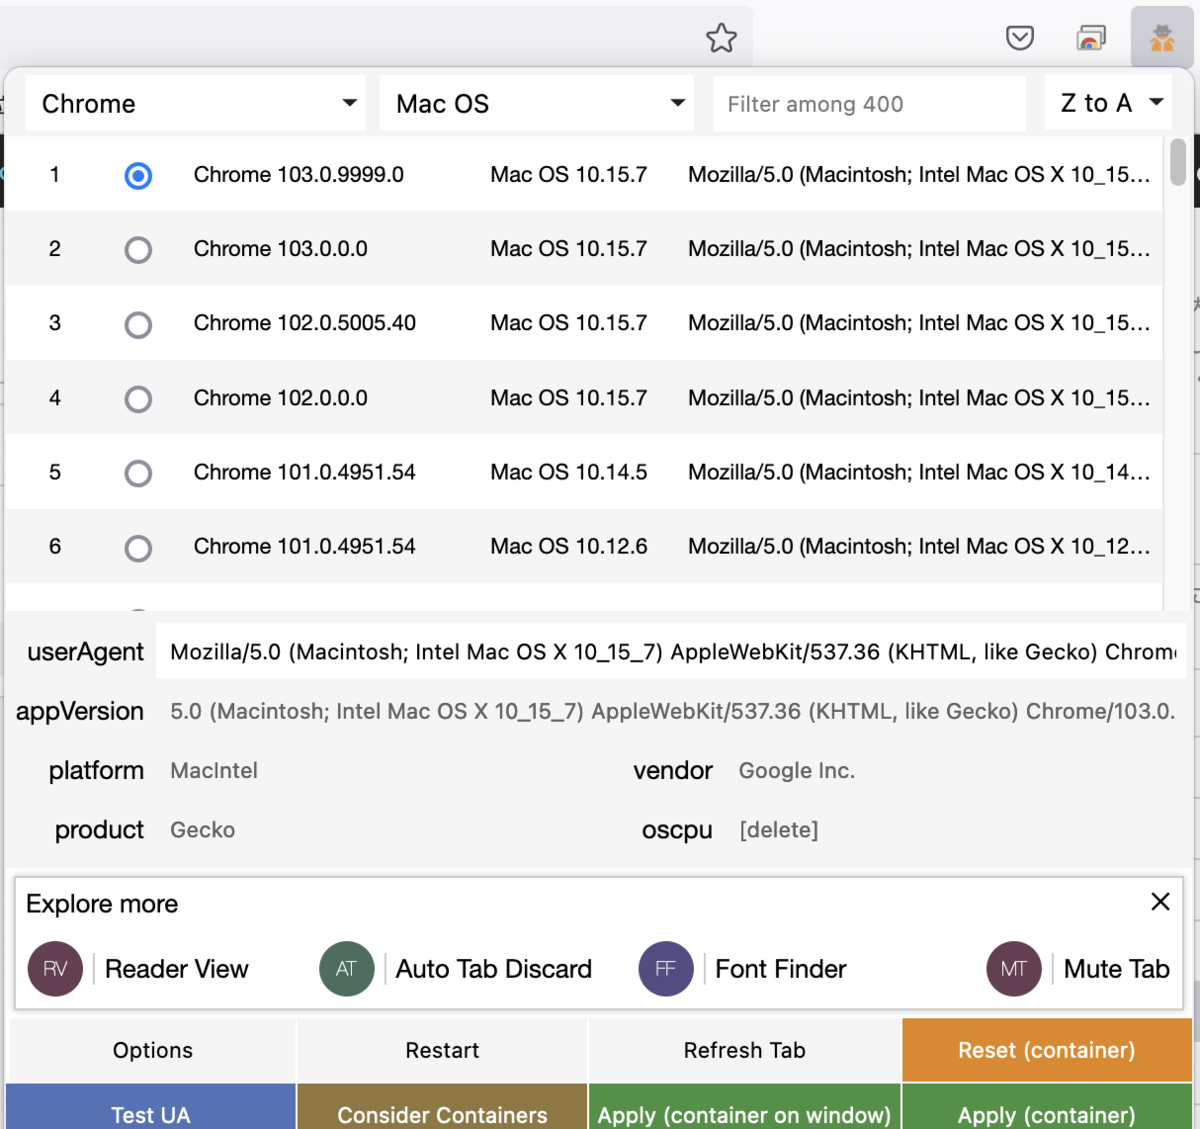Viewport: 1200px width, 1129px height.
Task: Open the Mute Tab link
Action: click(1117, 969)
